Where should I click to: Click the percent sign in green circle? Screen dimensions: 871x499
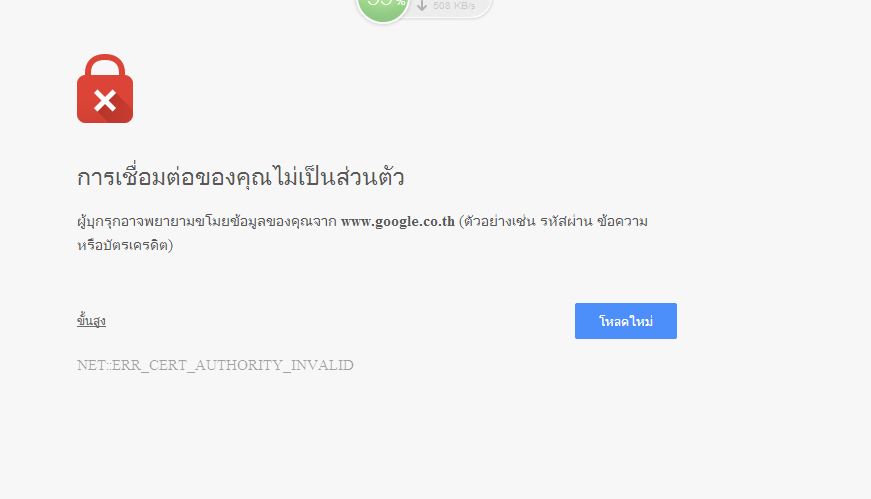tap(399, 3)
